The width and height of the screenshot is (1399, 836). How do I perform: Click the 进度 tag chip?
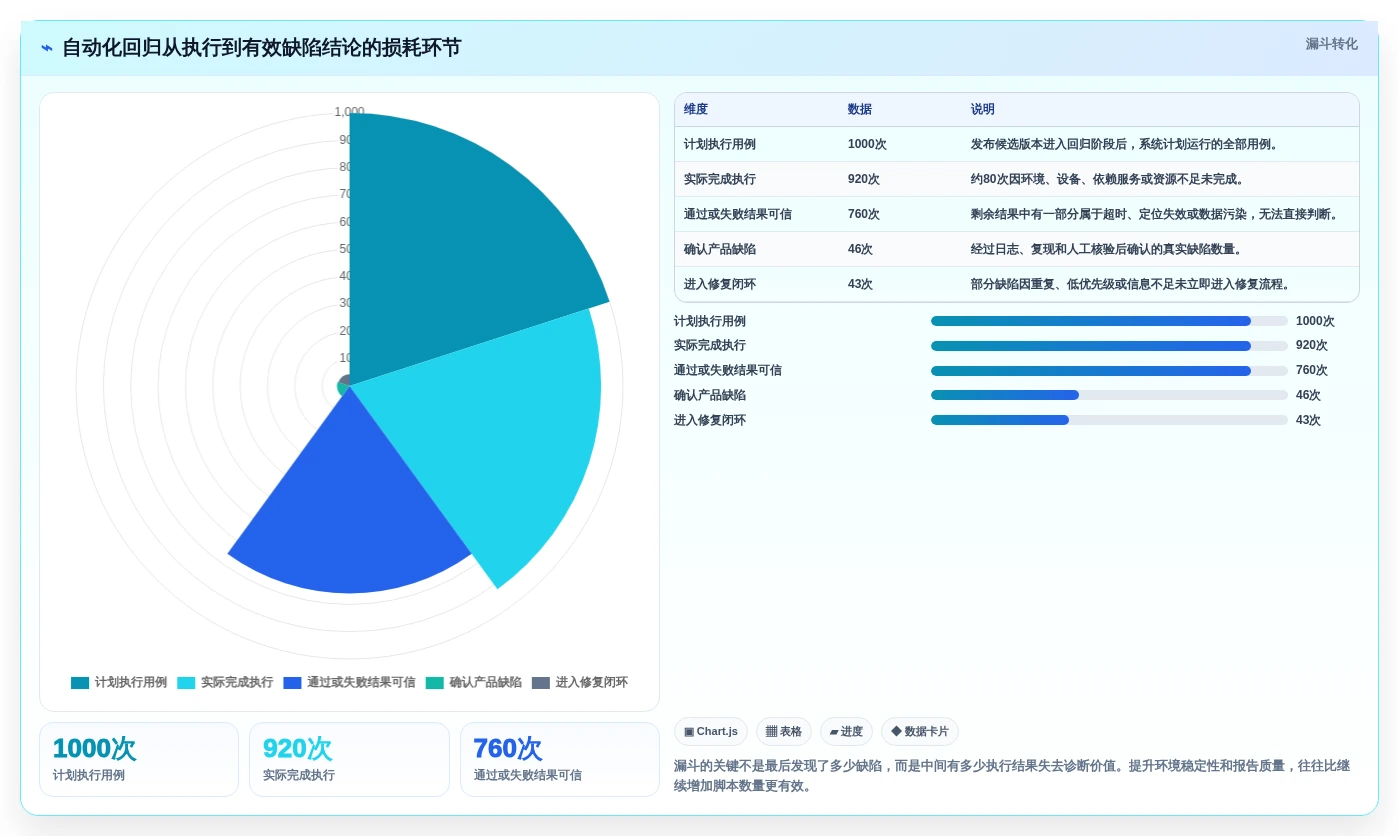click(x=846, y=732)
